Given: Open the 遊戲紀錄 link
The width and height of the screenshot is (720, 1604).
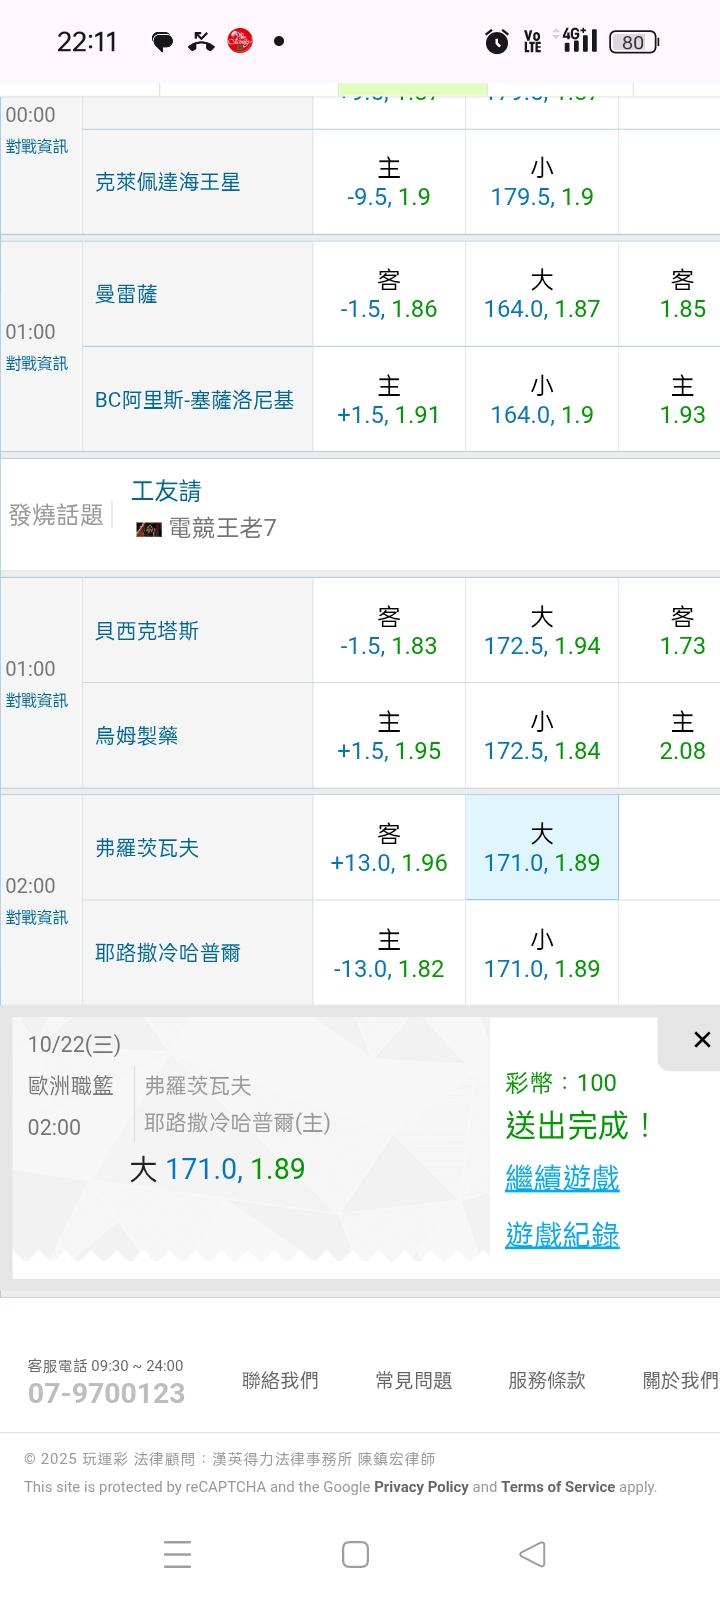Looking at the screenshot, I should (562, 1235).
